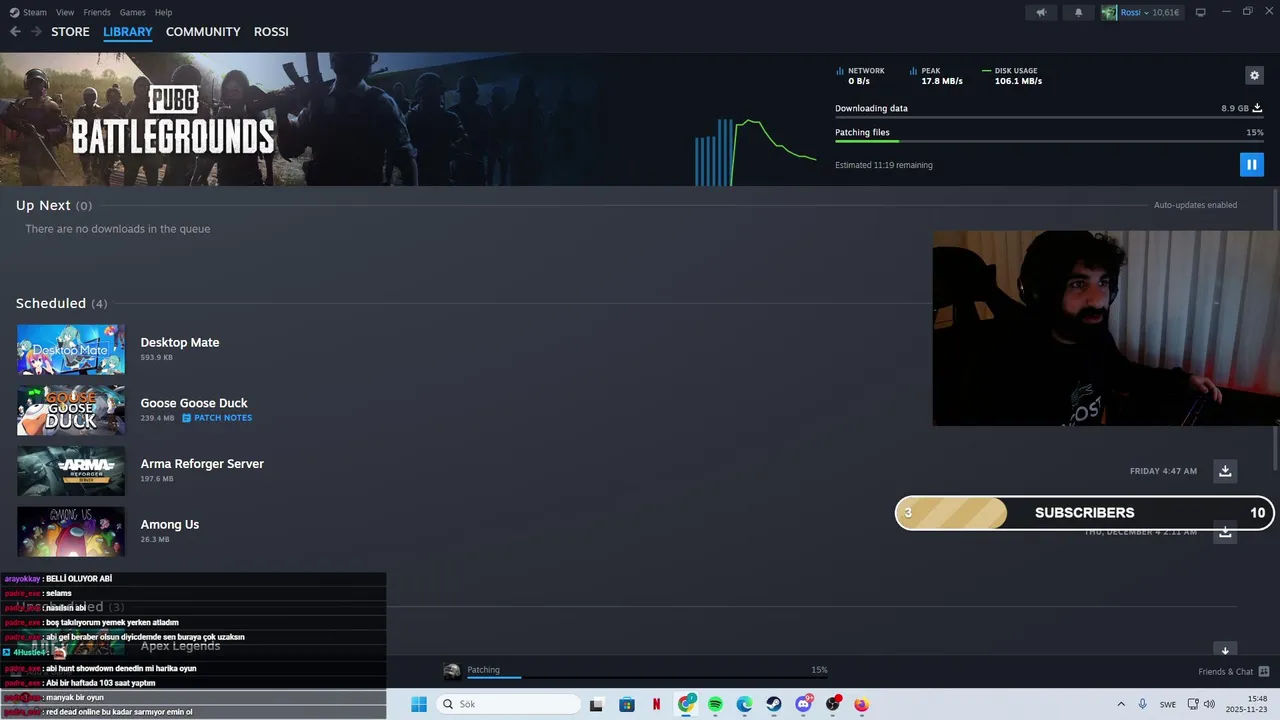Go back with the left arrow
The image size is (1280, 720).
click(15, 32)
